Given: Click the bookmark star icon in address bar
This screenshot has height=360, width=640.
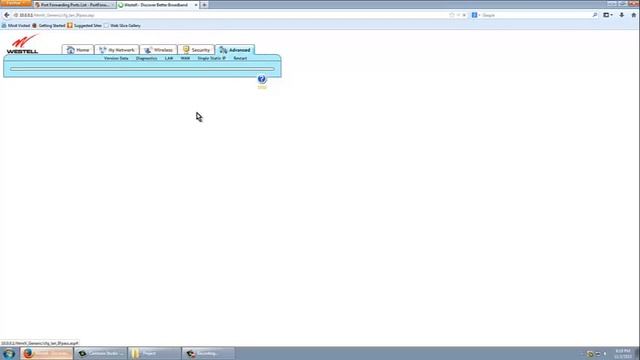Looking at the screenshot, I should [452, 15].
